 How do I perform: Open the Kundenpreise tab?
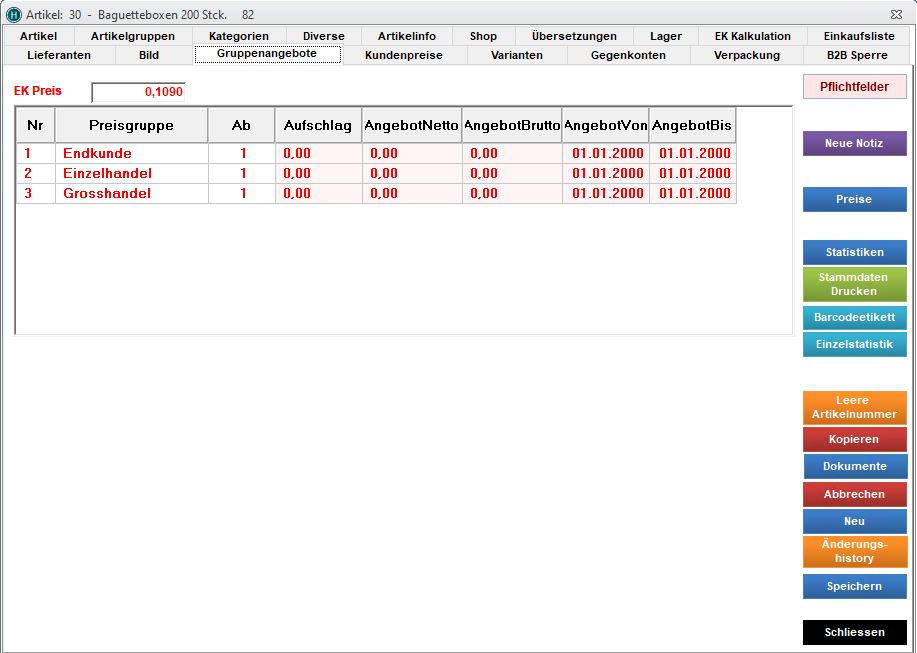(x=403, y=55)
